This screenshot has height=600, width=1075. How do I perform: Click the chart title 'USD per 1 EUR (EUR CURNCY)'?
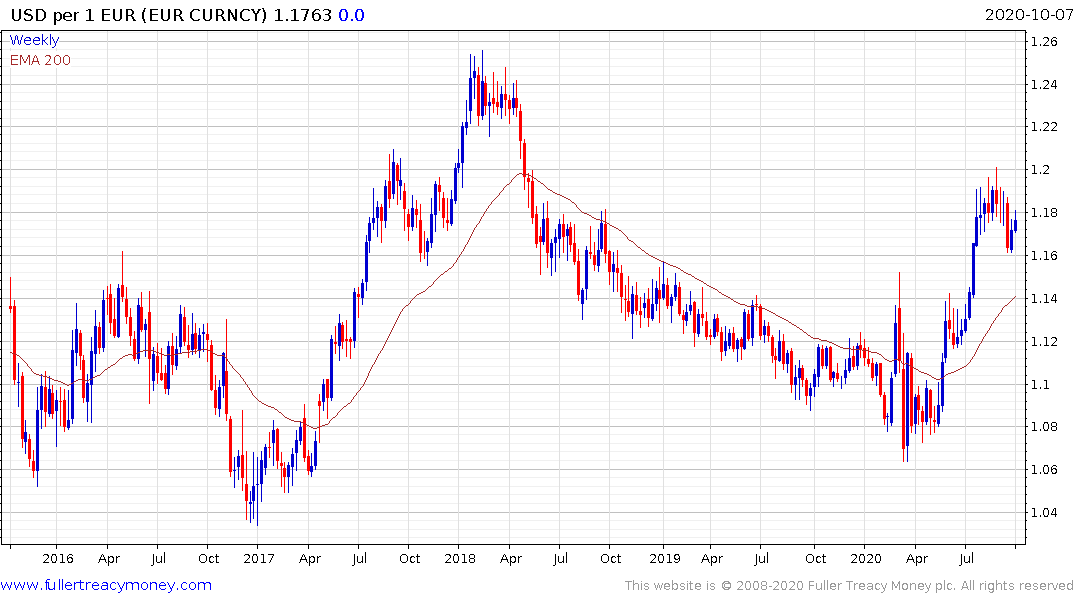click(139, 15)
